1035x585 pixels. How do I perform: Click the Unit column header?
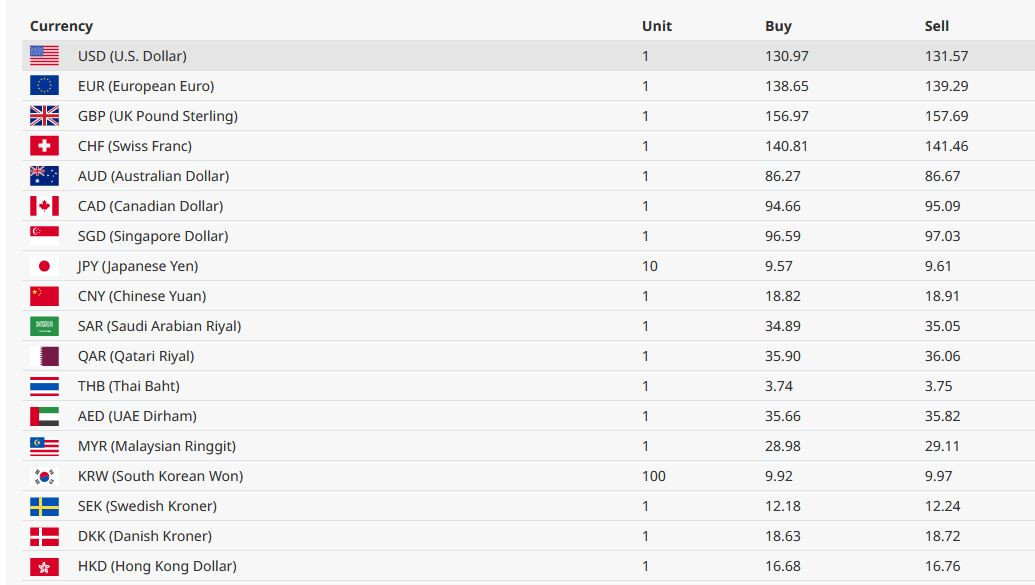(x=657, y=26)
